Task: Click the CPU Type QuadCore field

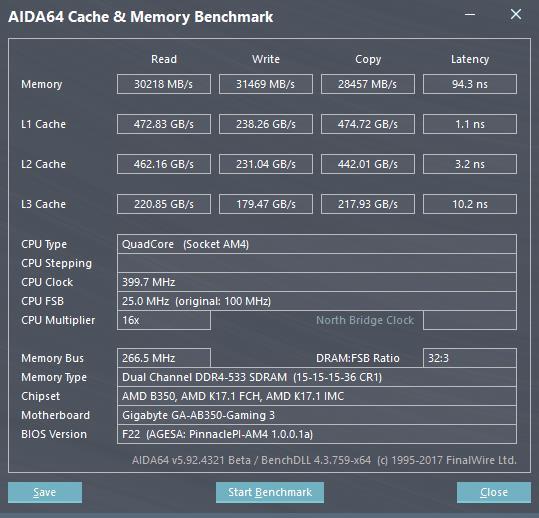Action: (317, 244)
